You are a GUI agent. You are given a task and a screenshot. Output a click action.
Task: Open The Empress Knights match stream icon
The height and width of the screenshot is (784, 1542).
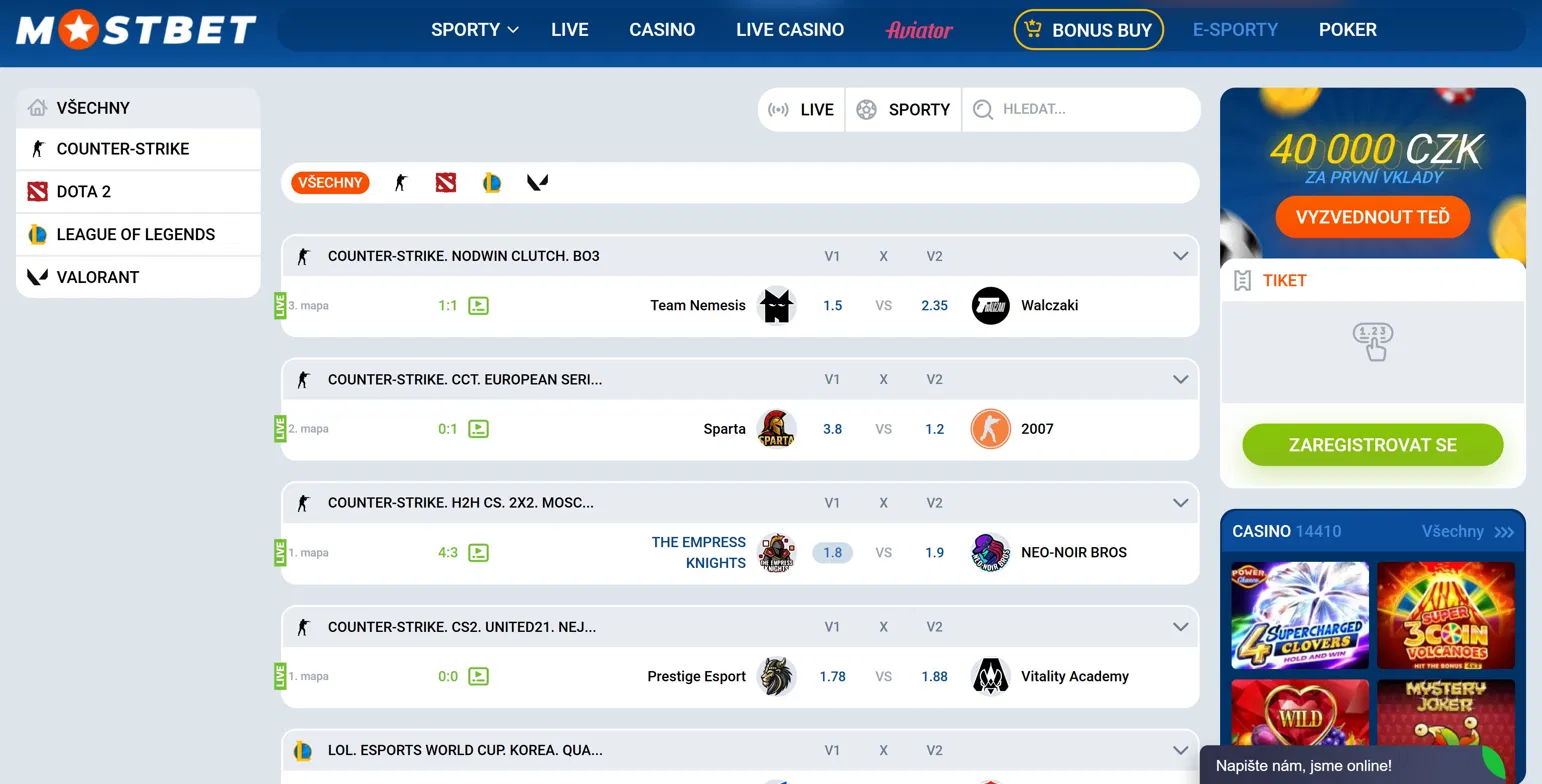tap(478, 553)
